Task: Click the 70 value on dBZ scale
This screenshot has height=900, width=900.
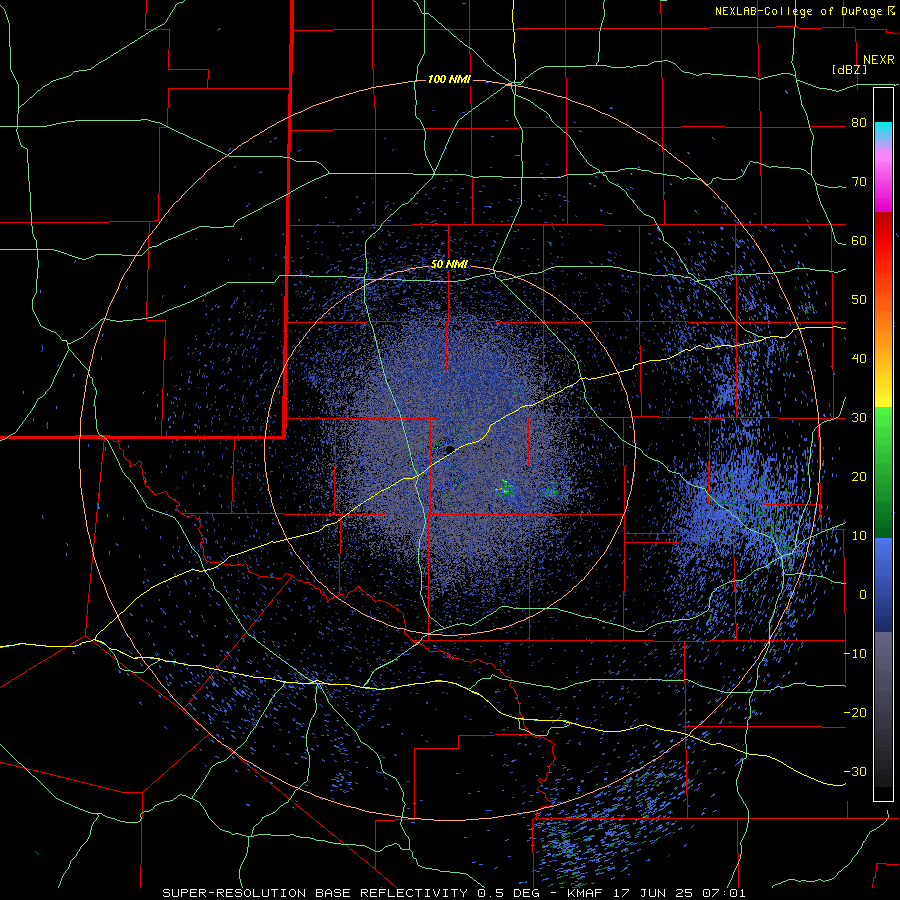Action: pos(859,182)
